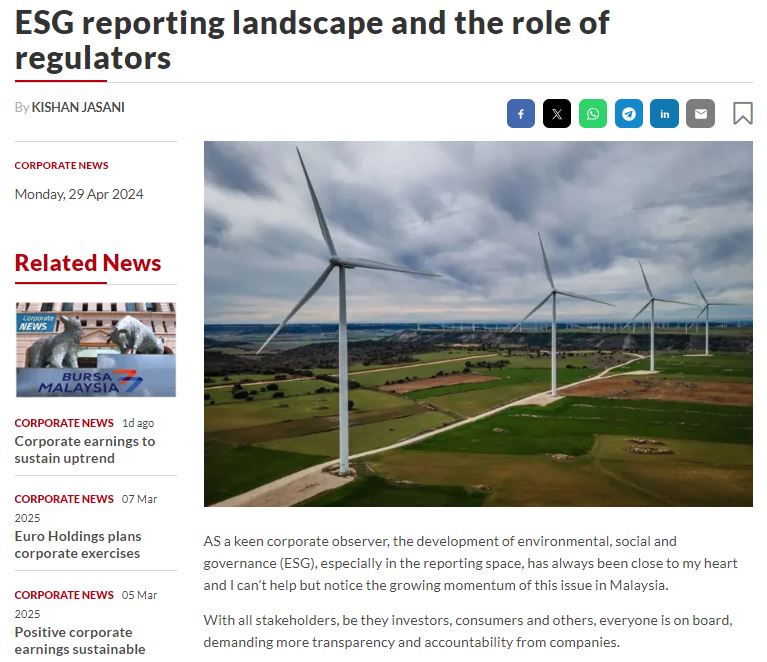Open Corporate News category above the date
The width and height of the screenshot is (767, 662).
[x=61, y=165]
